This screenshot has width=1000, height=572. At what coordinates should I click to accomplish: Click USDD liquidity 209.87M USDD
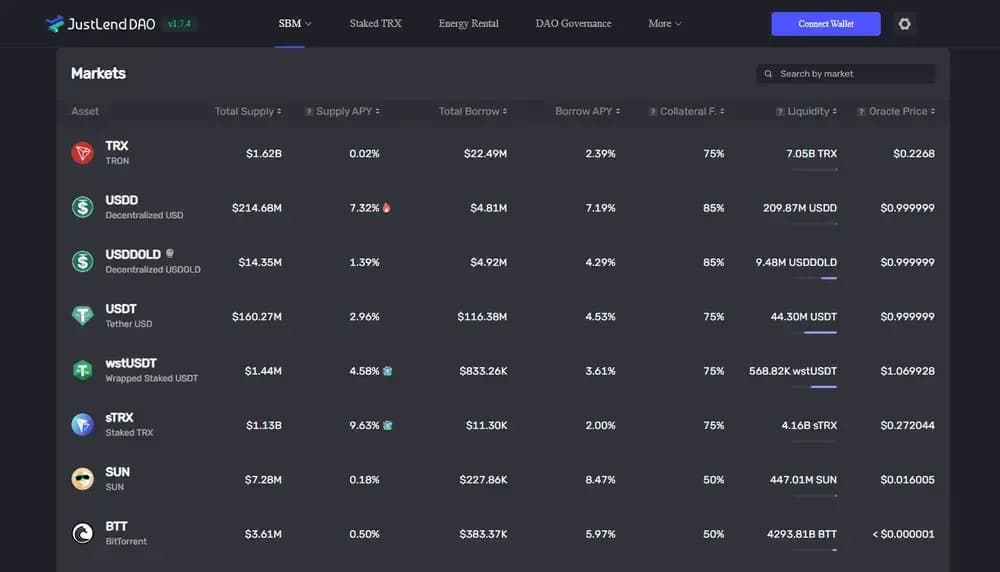click(x=800, y=208)
